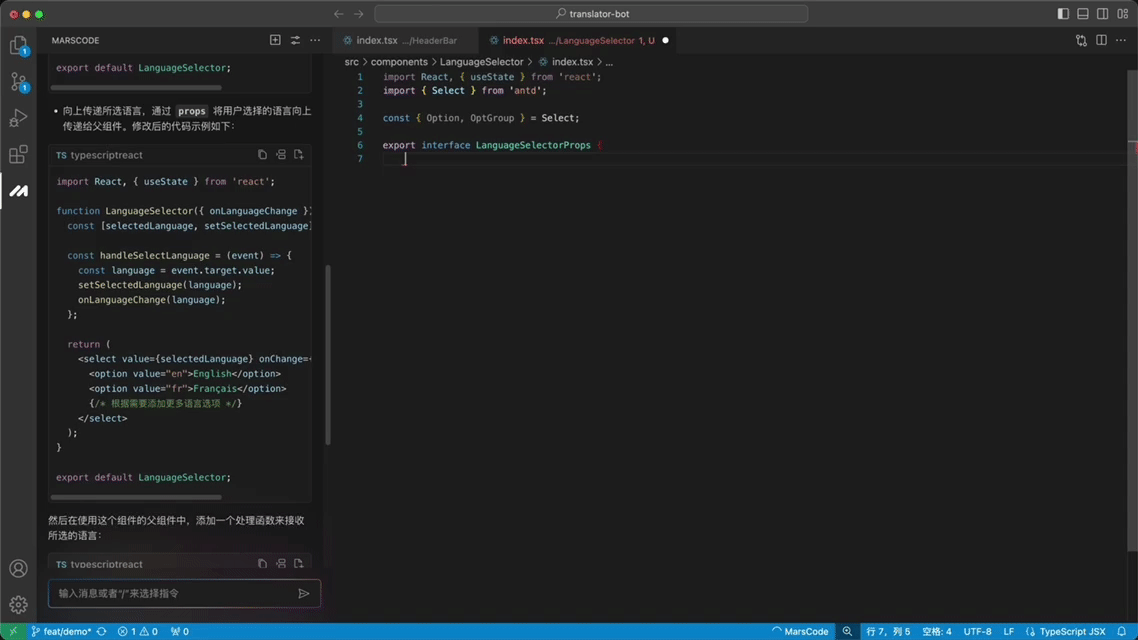Click the chat message input field
Image resolution: width=1138 pixels, height=640 pixels.
point(170,593)
